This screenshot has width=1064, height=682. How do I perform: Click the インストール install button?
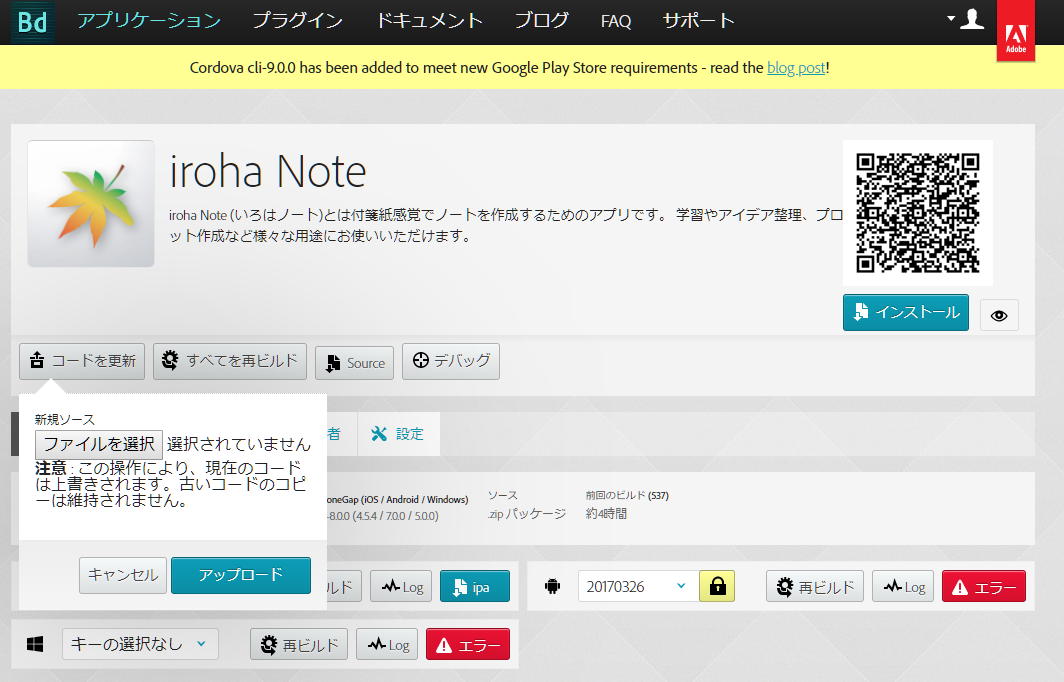905,312
